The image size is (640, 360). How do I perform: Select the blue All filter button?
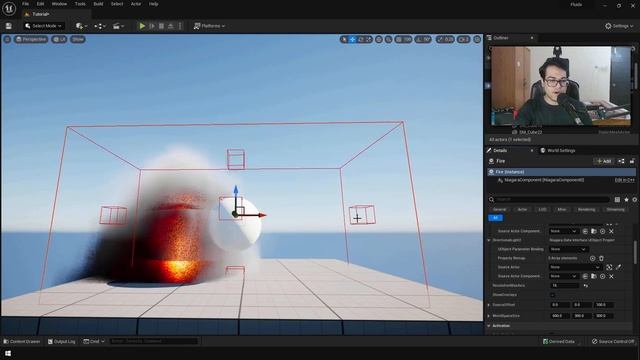[x=496, y=218]
